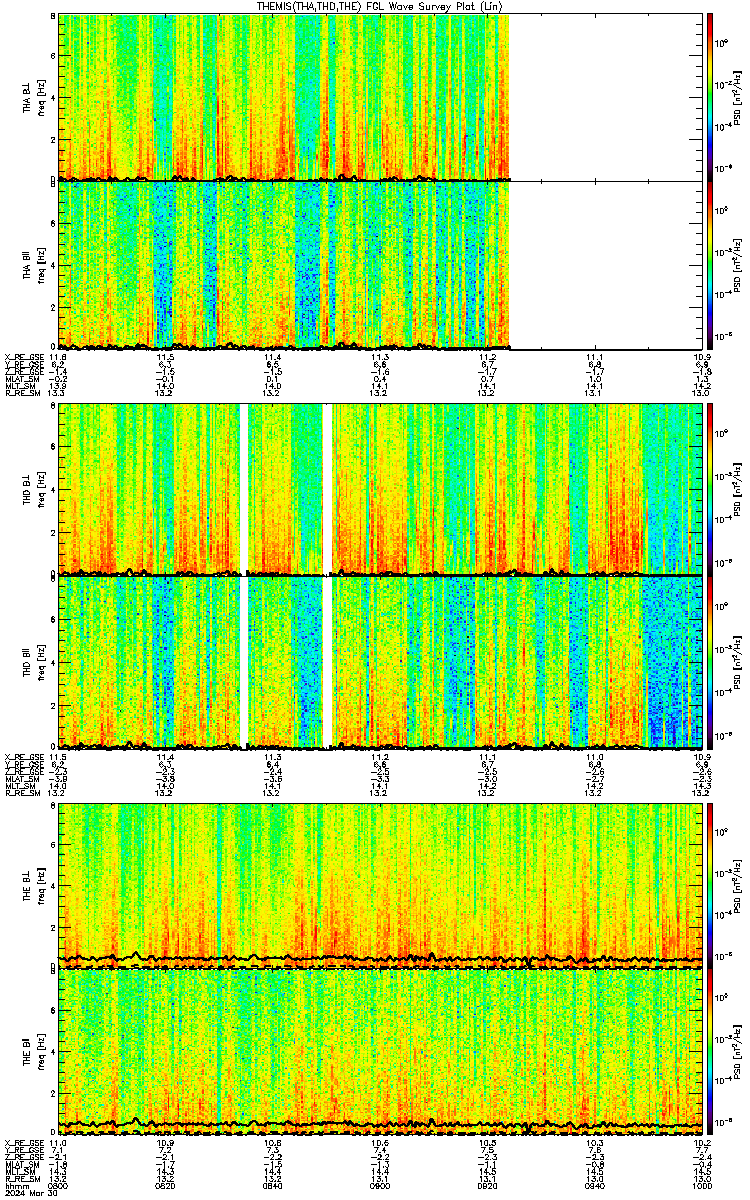
Task: Click the MLAT_SM label under the THE panels
Action: point(21,1164)
